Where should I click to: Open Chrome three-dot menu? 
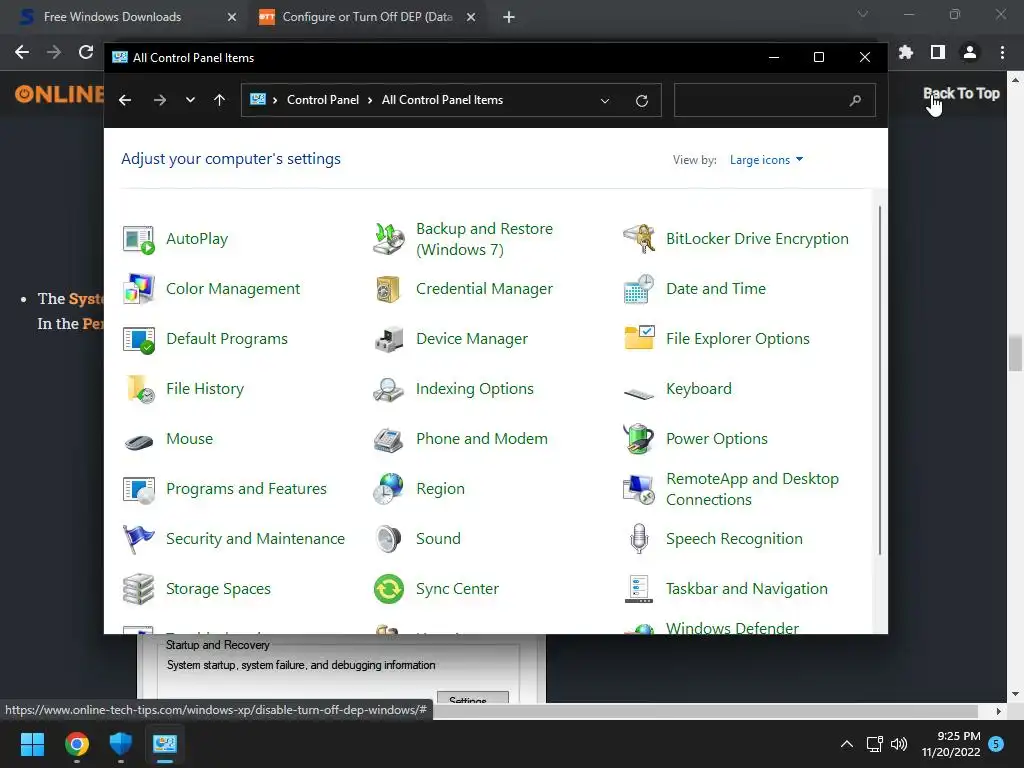point(1002,52)
